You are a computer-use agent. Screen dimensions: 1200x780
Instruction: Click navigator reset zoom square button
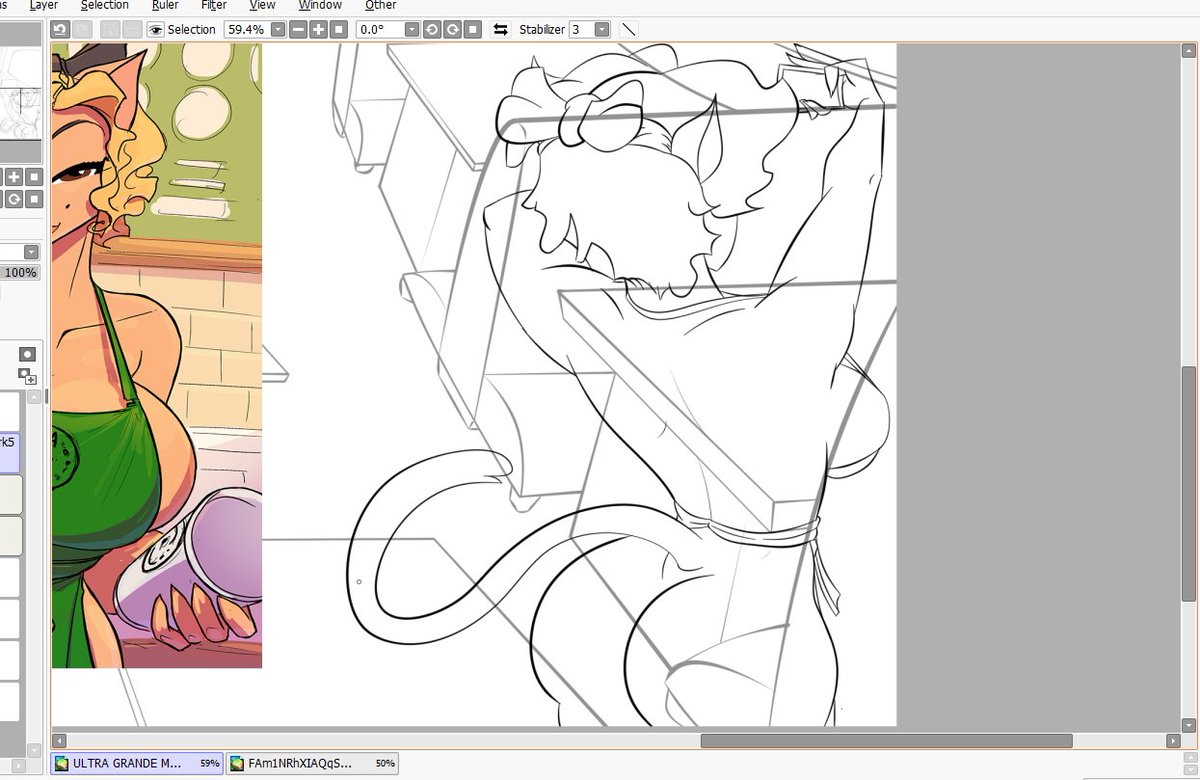coord(34,177)
